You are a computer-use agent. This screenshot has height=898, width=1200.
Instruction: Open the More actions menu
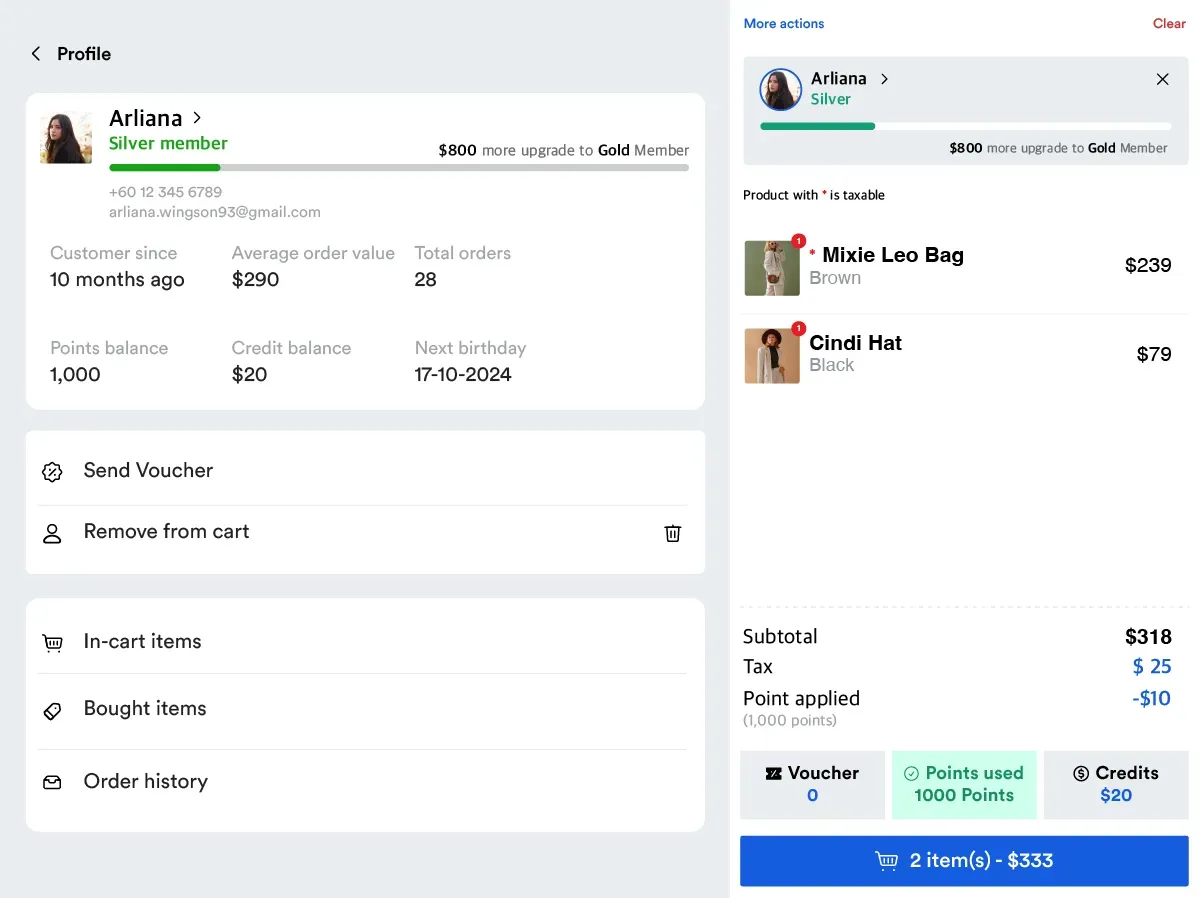coord(783,23)
